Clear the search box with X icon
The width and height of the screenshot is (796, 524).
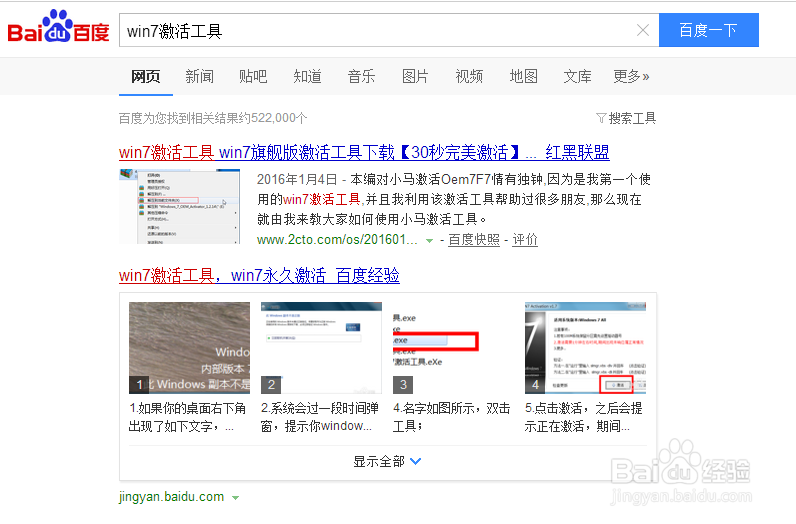(643, 30)
